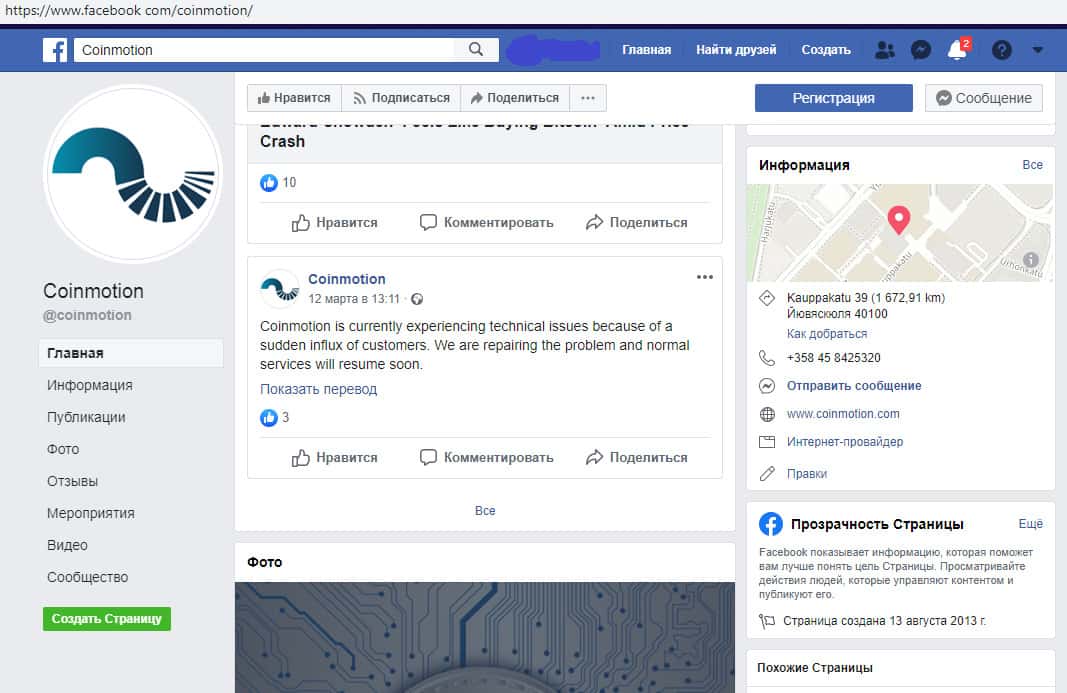Click the Сообщение button

tap(983, 98)
